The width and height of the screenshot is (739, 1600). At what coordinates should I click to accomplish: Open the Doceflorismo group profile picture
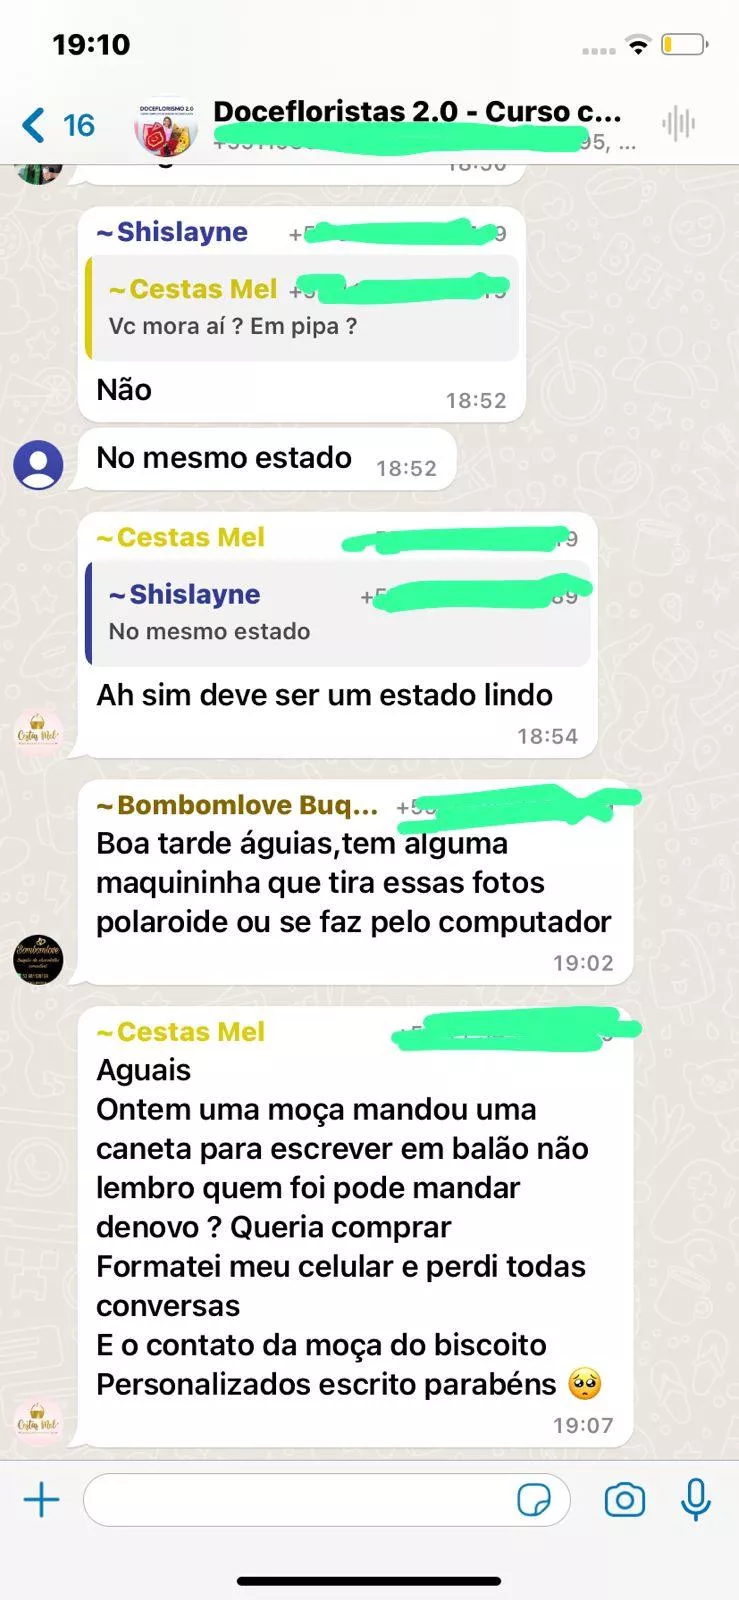tap(165, 127)
